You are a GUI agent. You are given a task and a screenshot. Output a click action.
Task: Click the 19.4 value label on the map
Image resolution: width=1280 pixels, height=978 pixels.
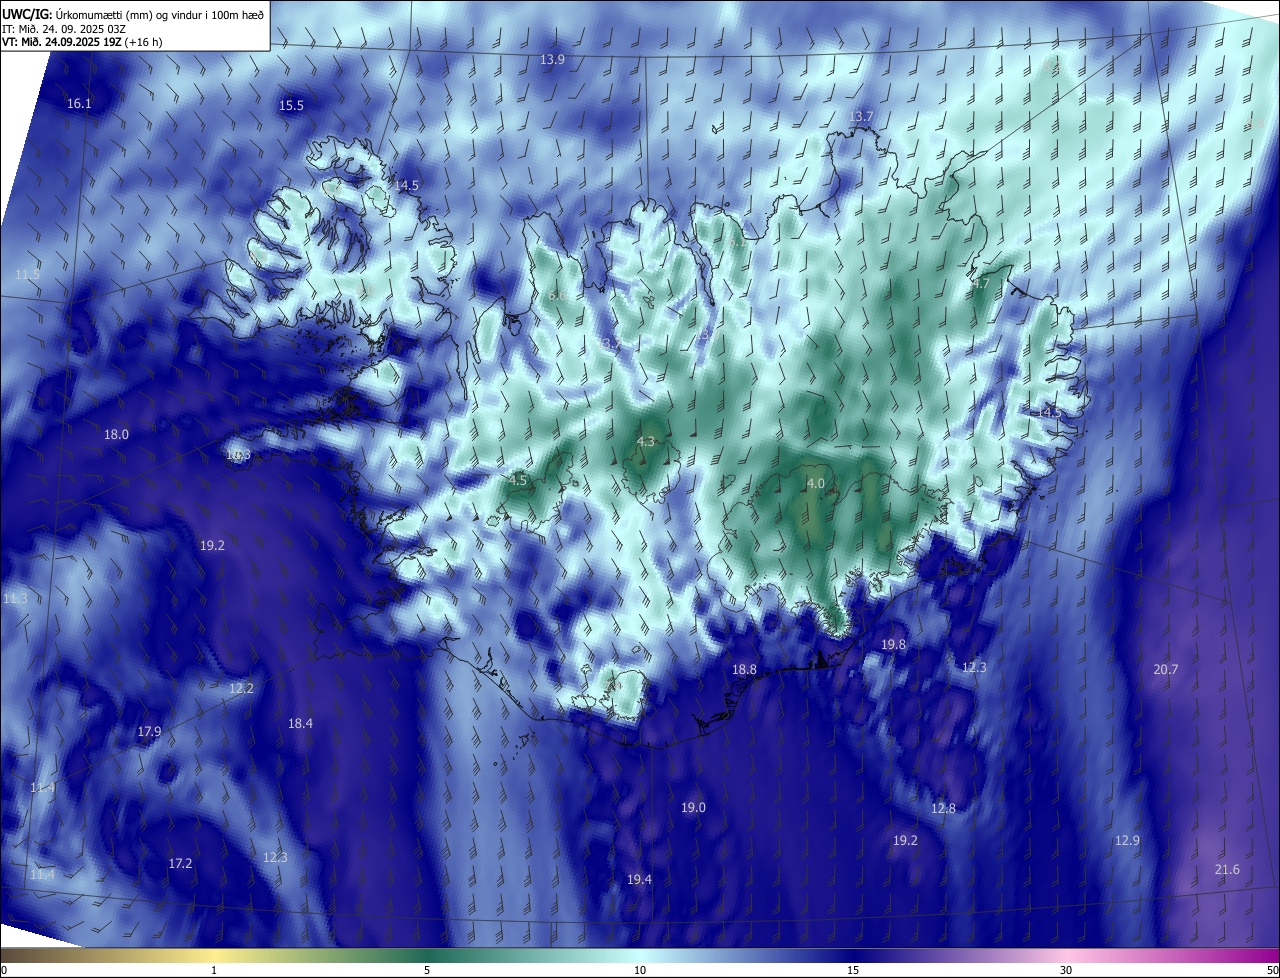[x=639, y=879]
